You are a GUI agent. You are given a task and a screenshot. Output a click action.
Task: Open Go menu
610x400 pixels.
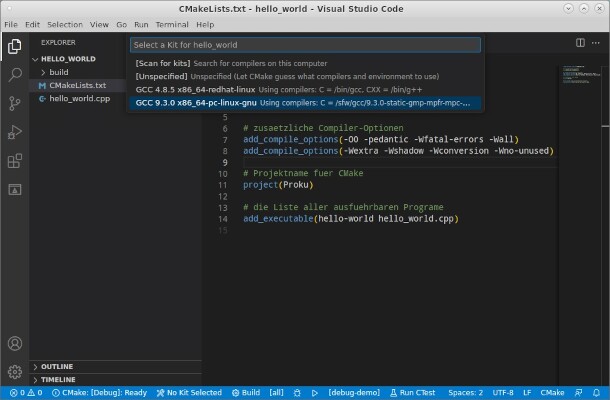tap(121, 25)
